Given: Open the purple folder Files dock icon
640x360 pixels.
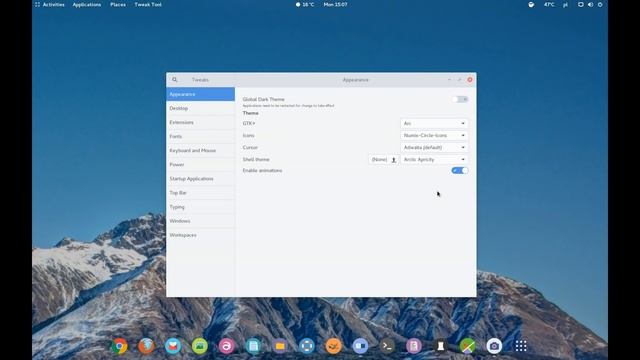Looking at the screenshot, I should pos(280,346).
